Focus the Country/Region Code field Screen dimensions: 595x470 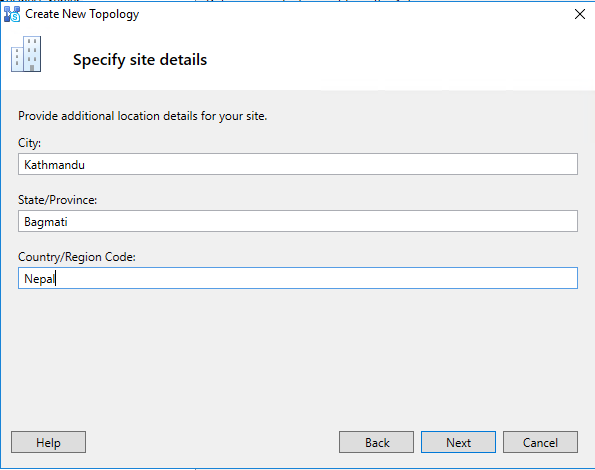coord(298,278)
